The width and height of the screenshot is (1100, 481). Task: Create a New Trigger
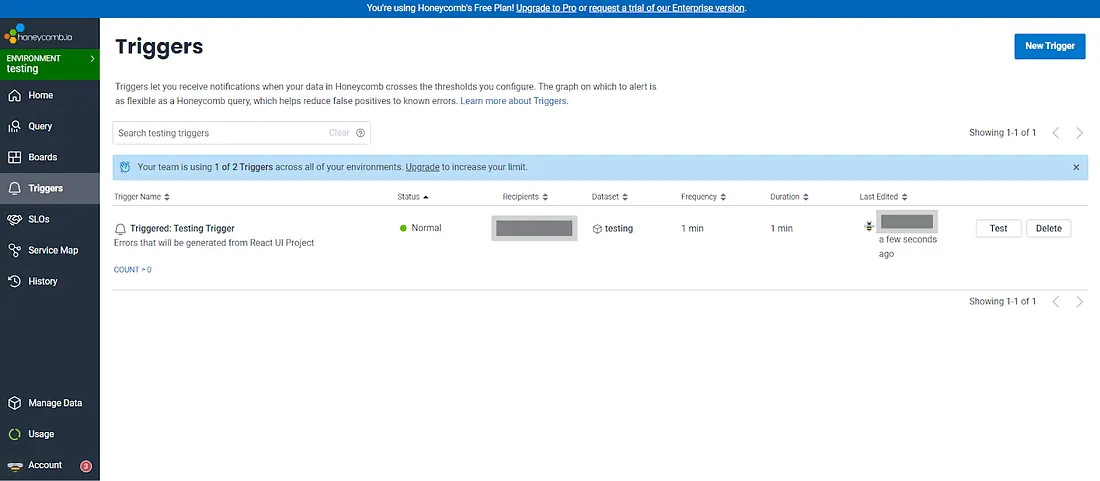pos(1049,46)
